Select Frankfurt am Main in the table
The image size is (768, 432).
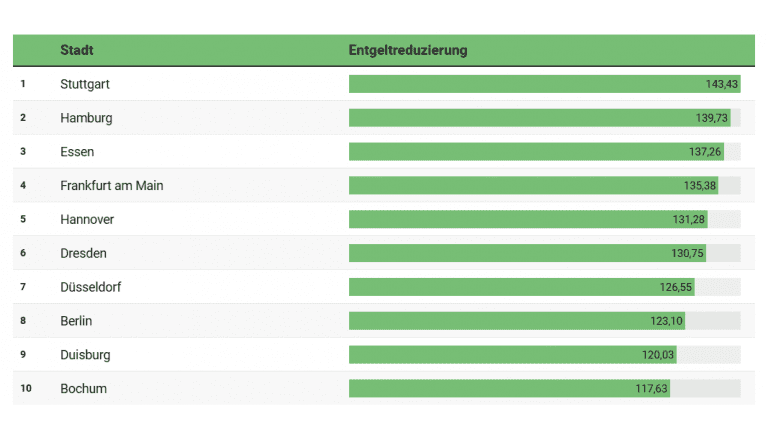tap(111, 186)
